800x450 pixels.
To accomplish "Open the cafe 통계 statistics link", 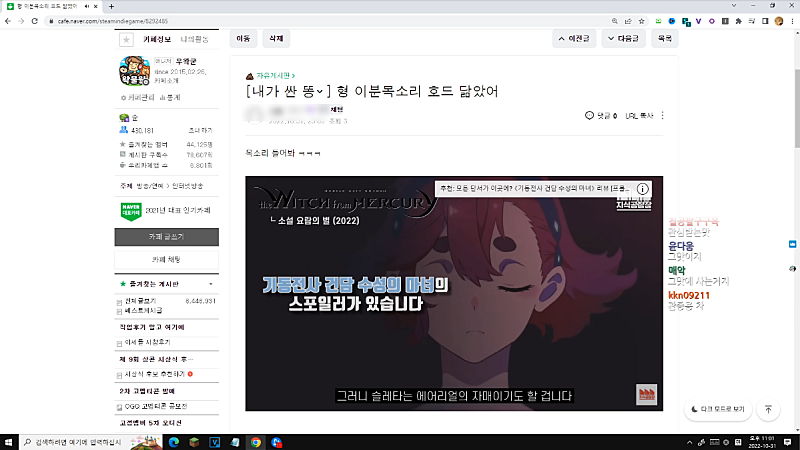I will (170, 97).
